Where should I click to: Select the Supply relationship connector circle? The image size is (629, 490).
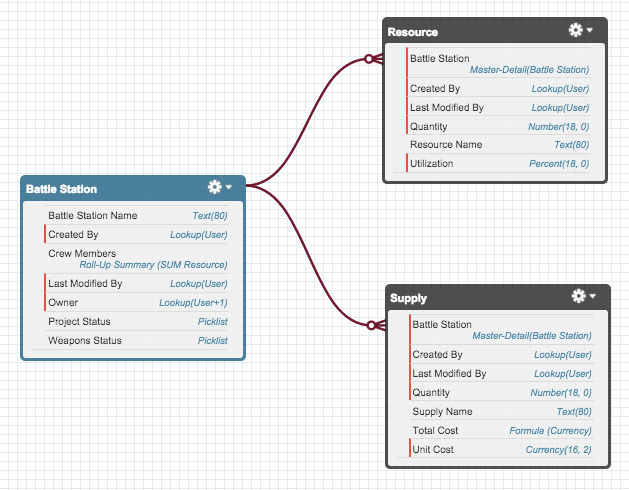coord(371,325)
